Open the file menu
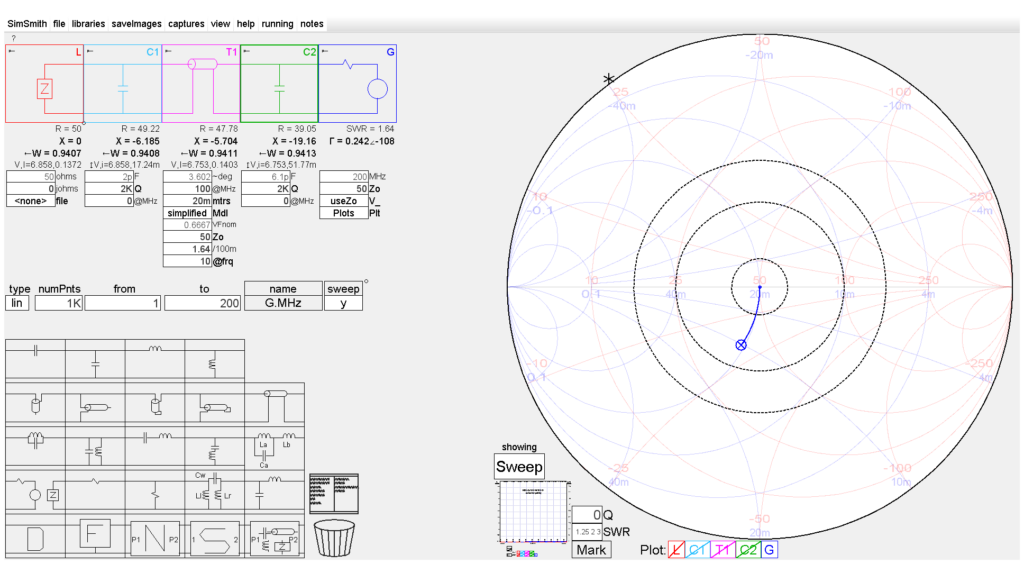The image size is (1024, 564). click(x=59, y=24)
